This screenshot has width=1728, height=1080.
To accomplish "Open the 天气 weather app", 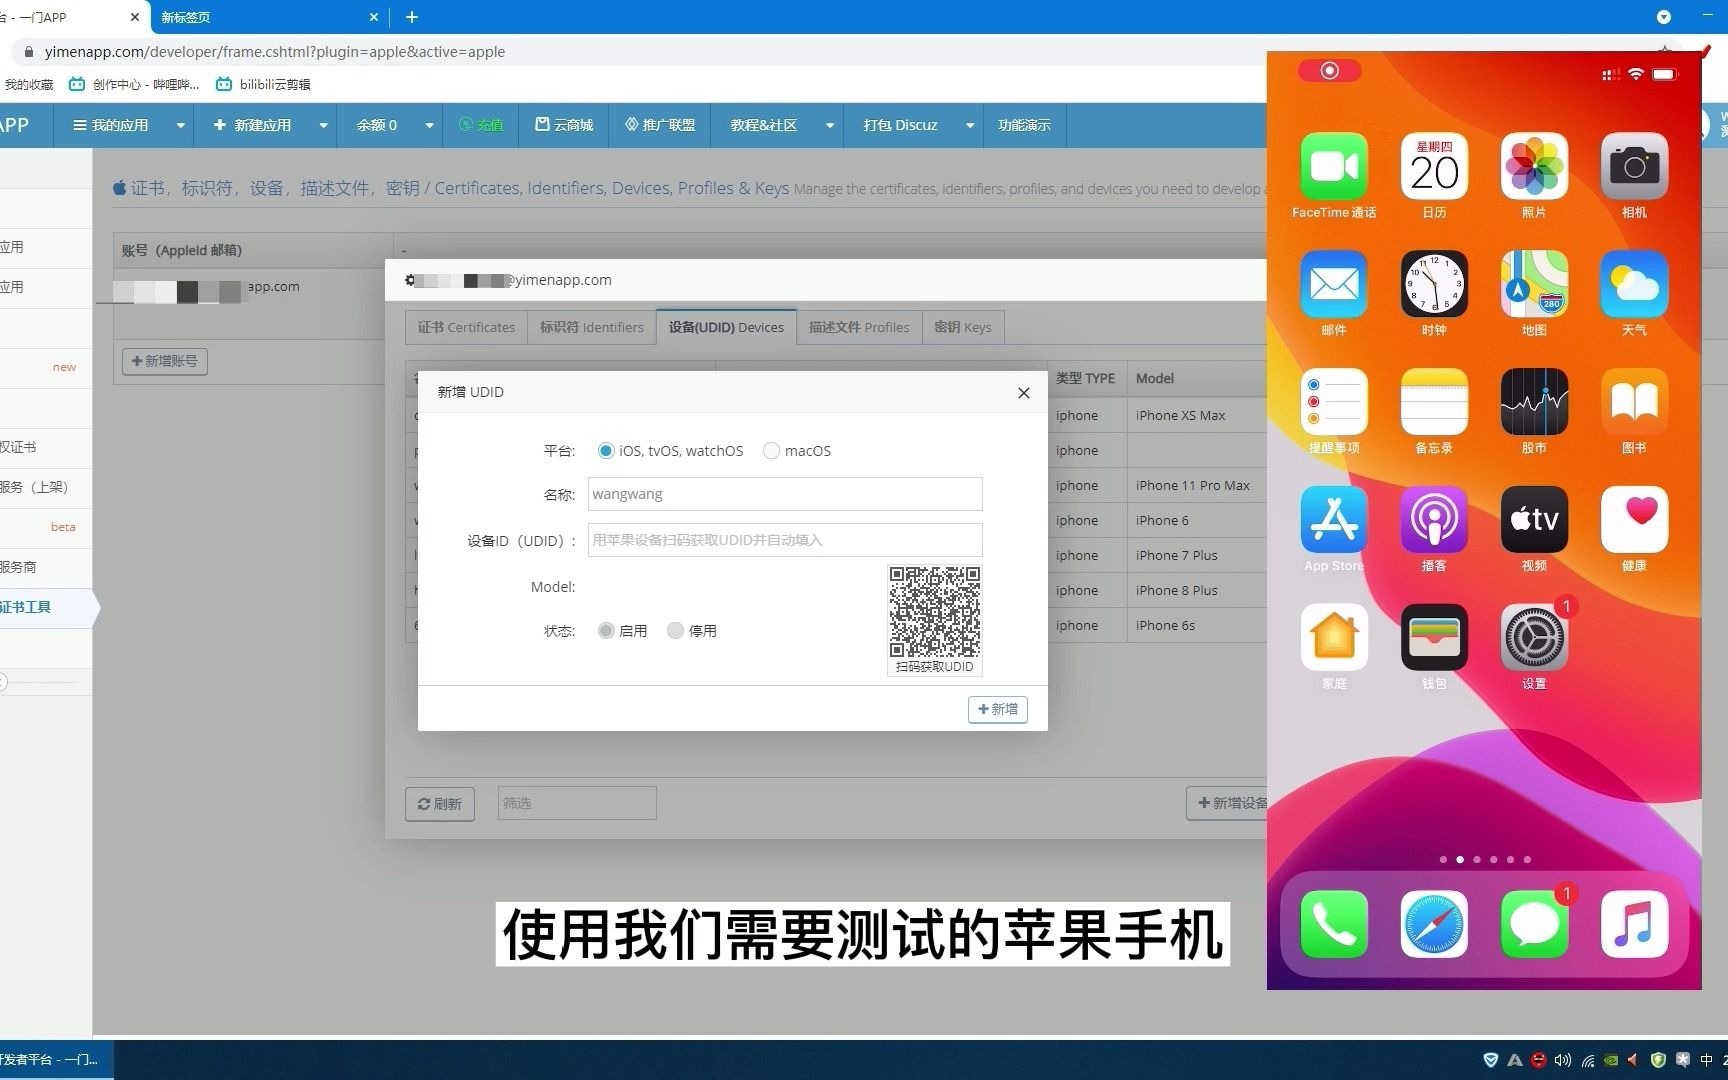I will [1633, 285].
